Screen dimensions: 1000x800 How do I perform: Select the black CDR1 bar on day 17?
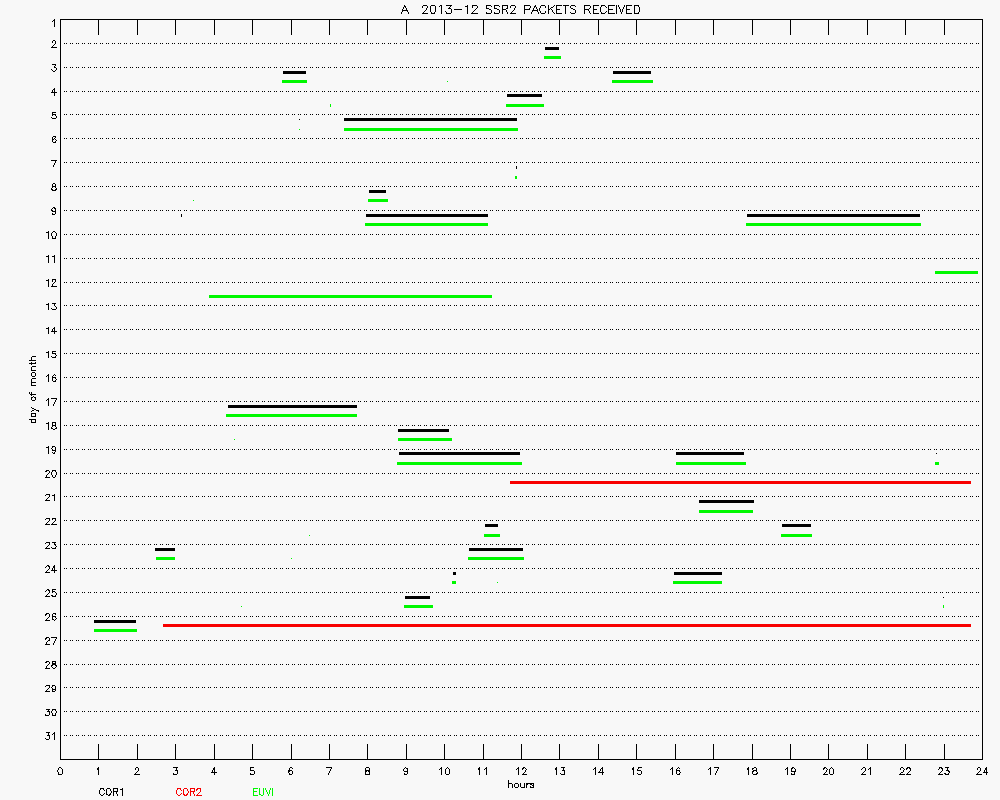coord(292,406)
